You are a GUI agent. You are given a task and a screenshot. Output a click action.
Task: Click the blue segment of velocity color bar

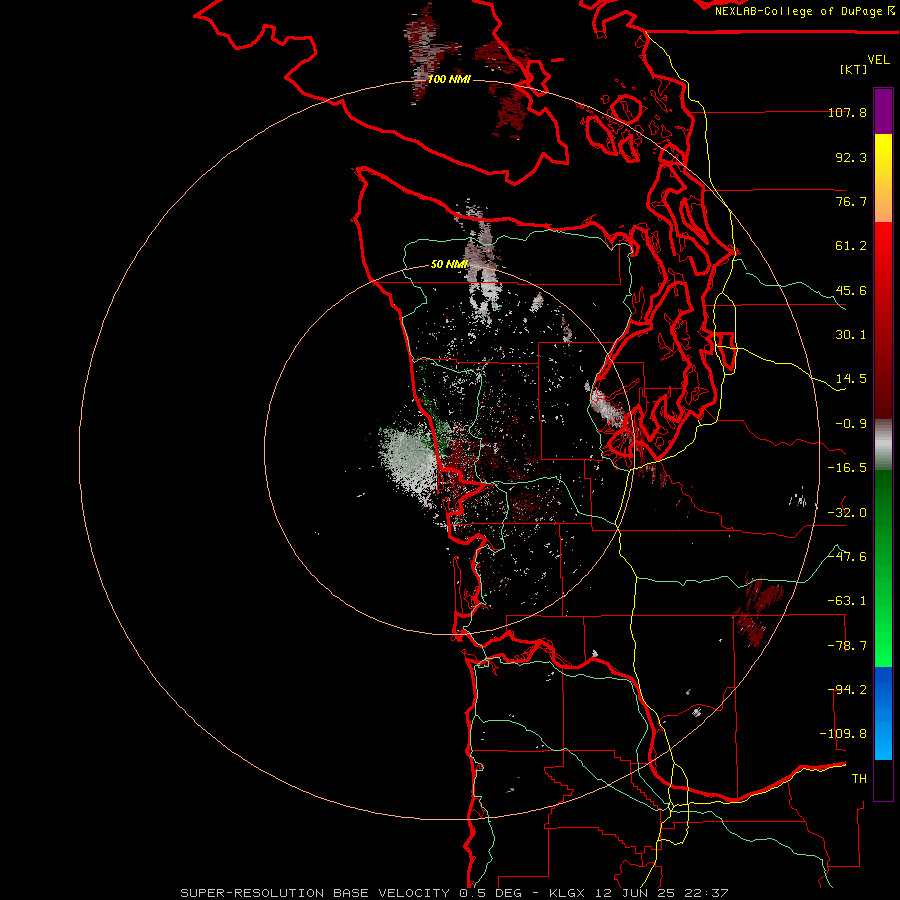coord(883,713)
